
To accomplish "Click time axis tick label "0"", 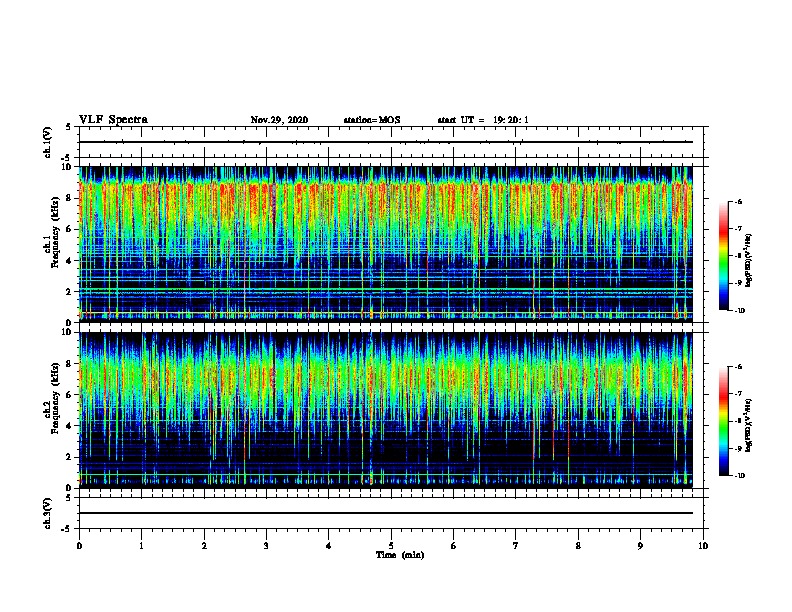I will [x=79, y=546].
